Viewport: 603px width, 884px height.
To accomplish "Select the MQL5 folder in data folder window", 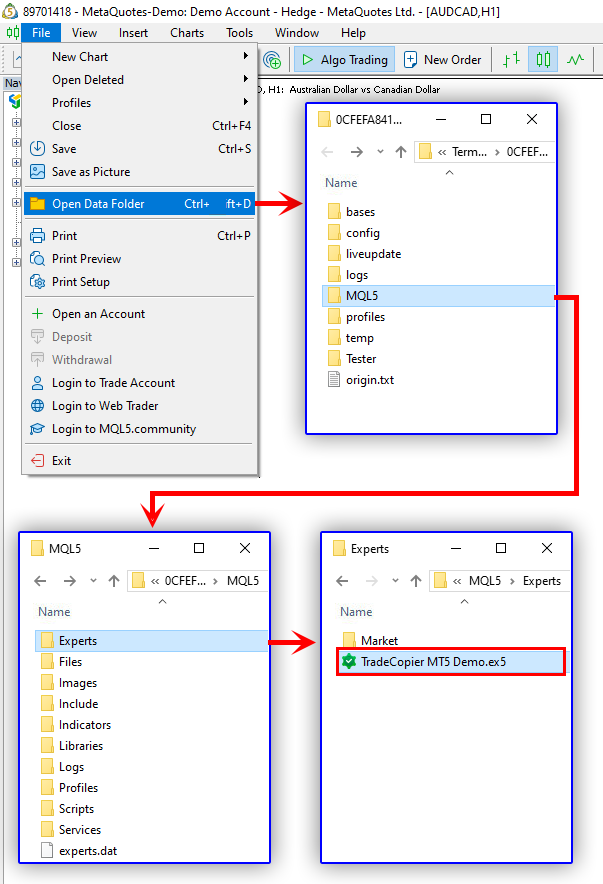I will coord(440,295).
